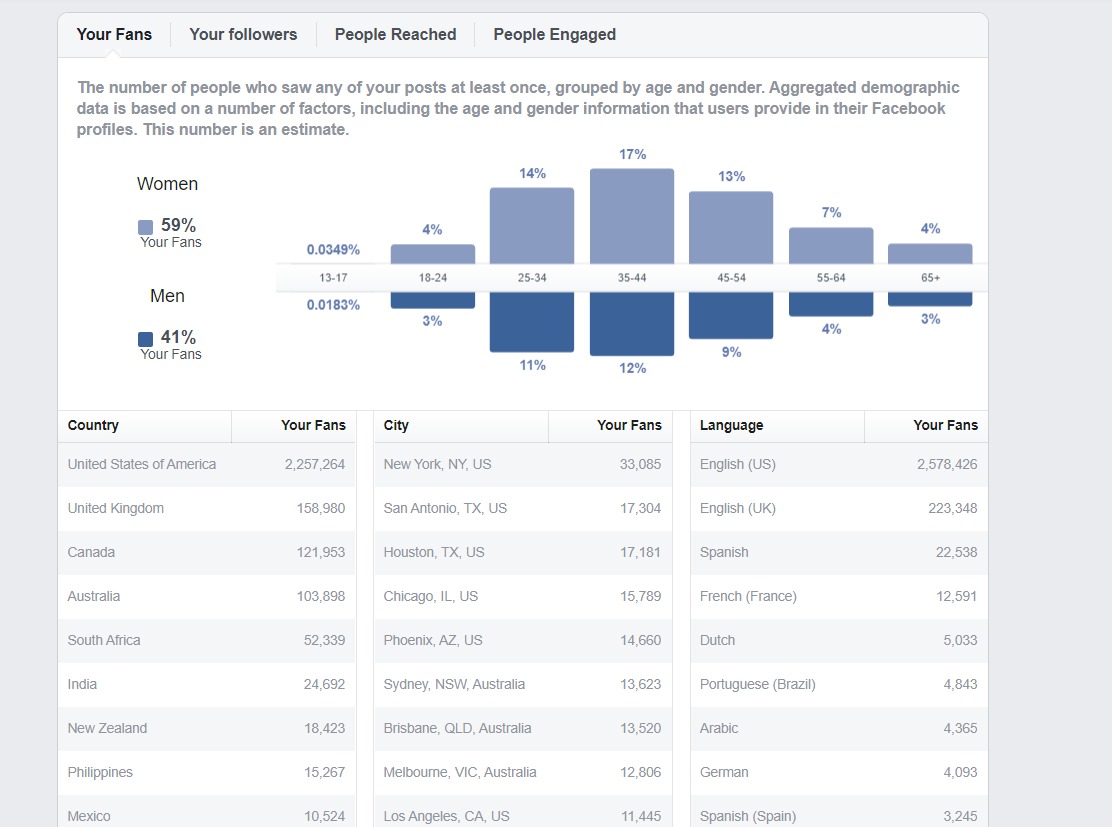Select the 9% men bar for 45-54
This screenshot has height=827, width=1112.
[731, 315]
